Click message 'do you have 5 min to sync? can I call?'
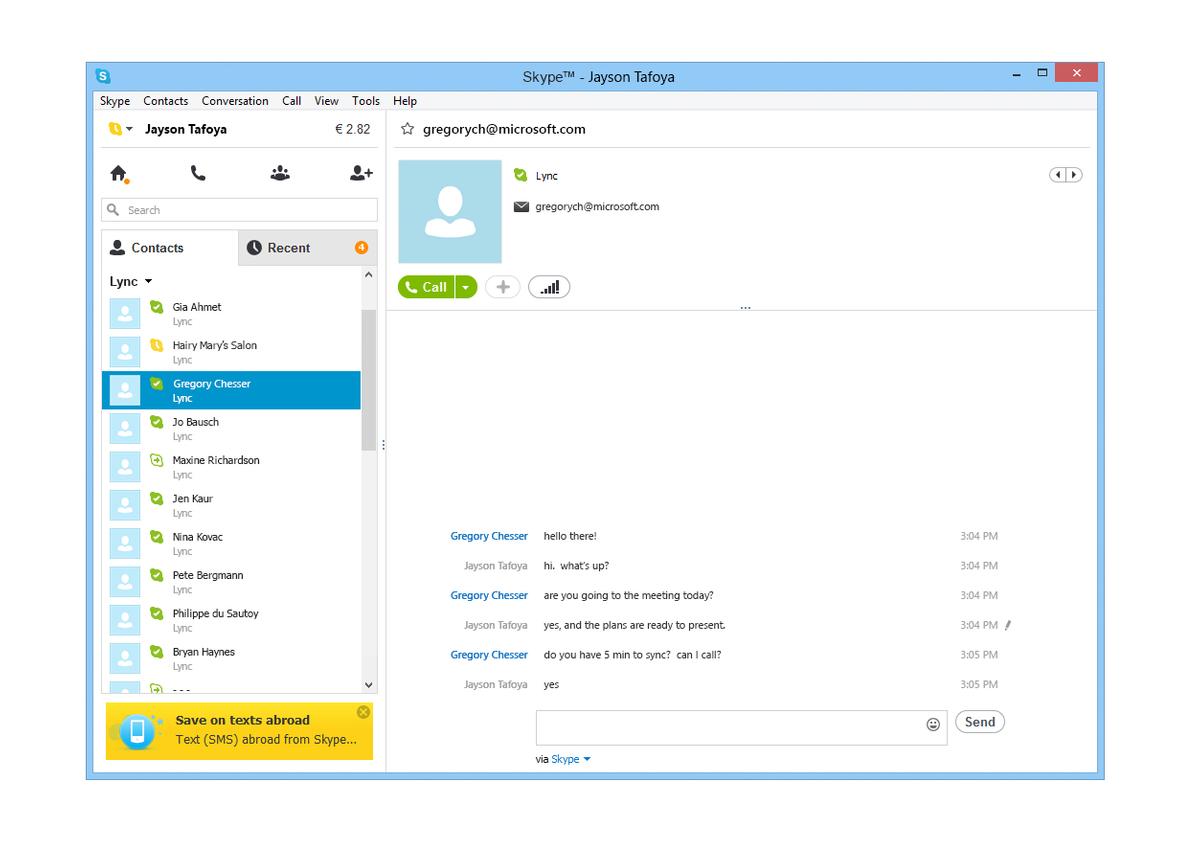This screenshot has height=846, width=1200. pyautogui.click(x=632, y=655)
